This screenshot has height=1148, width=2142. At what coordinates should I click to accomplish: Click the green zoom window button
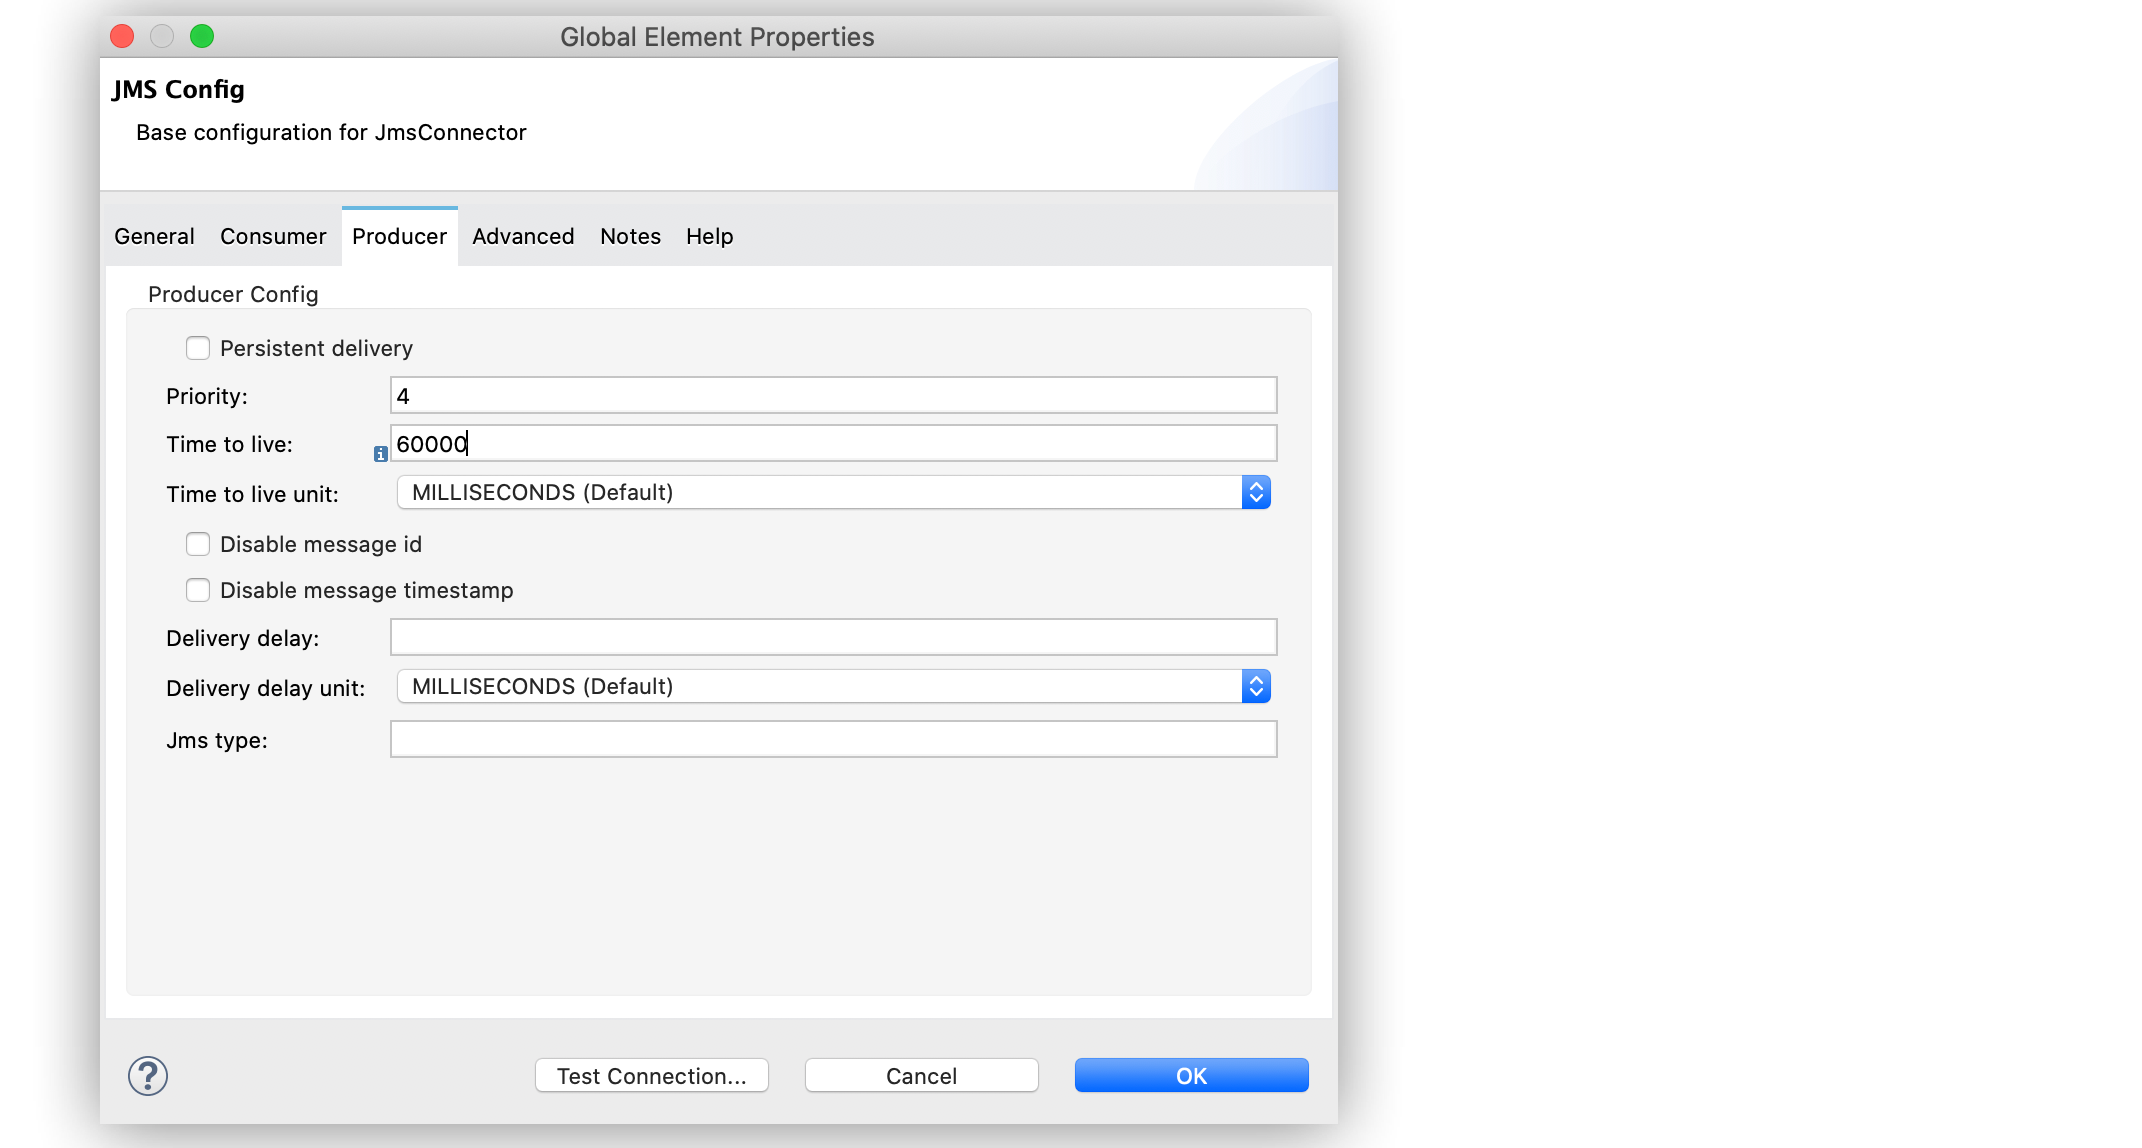[202, 37]
